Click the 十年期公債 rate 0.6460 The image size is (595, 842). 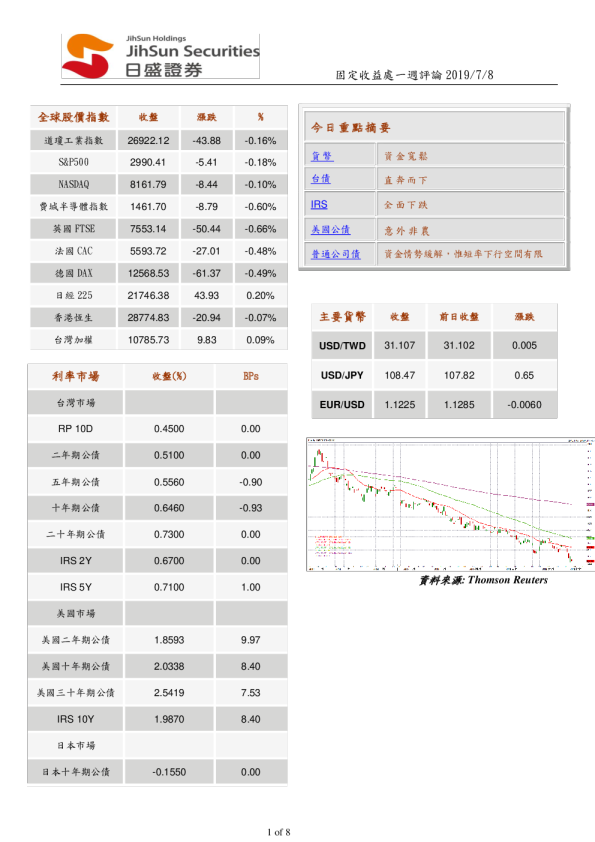(x=169, y=508)
